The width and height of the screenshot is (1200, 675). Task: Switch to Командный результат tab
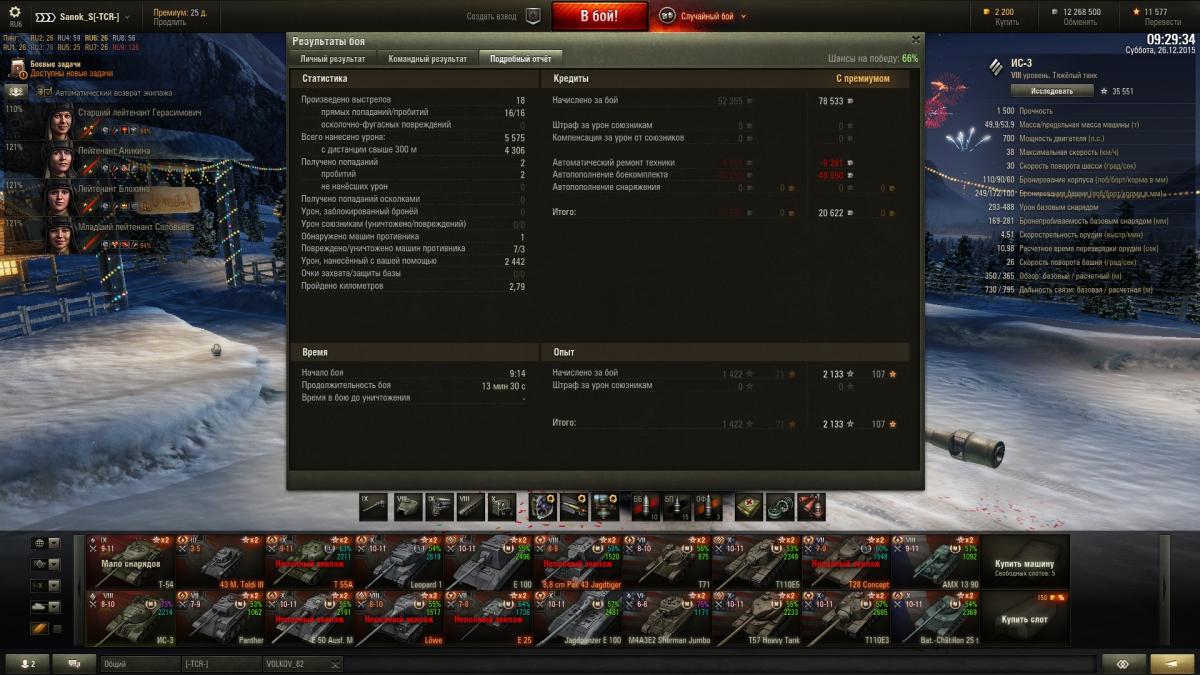[x=427, y=59]
